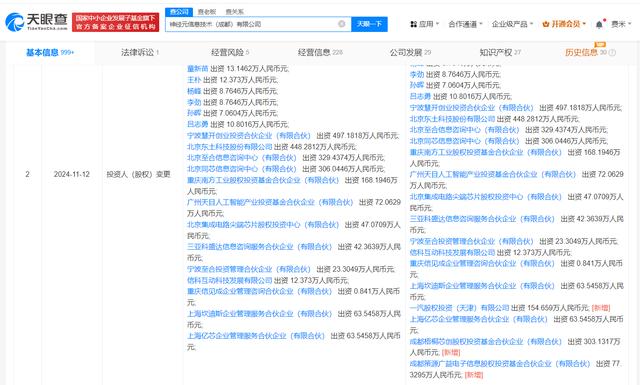The height and width of the screenshot is (385, 640).
Task: Open the 应用 dropdown
Action: point(424,24)
